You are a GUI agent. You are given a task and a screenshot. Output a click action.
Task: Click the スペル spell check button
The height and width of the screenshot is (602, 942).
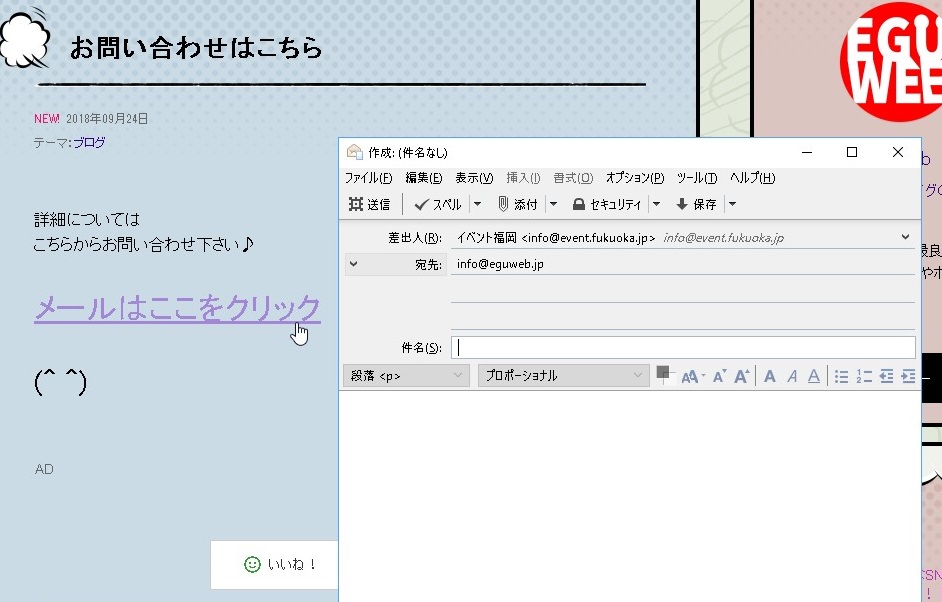pos(438,204)
